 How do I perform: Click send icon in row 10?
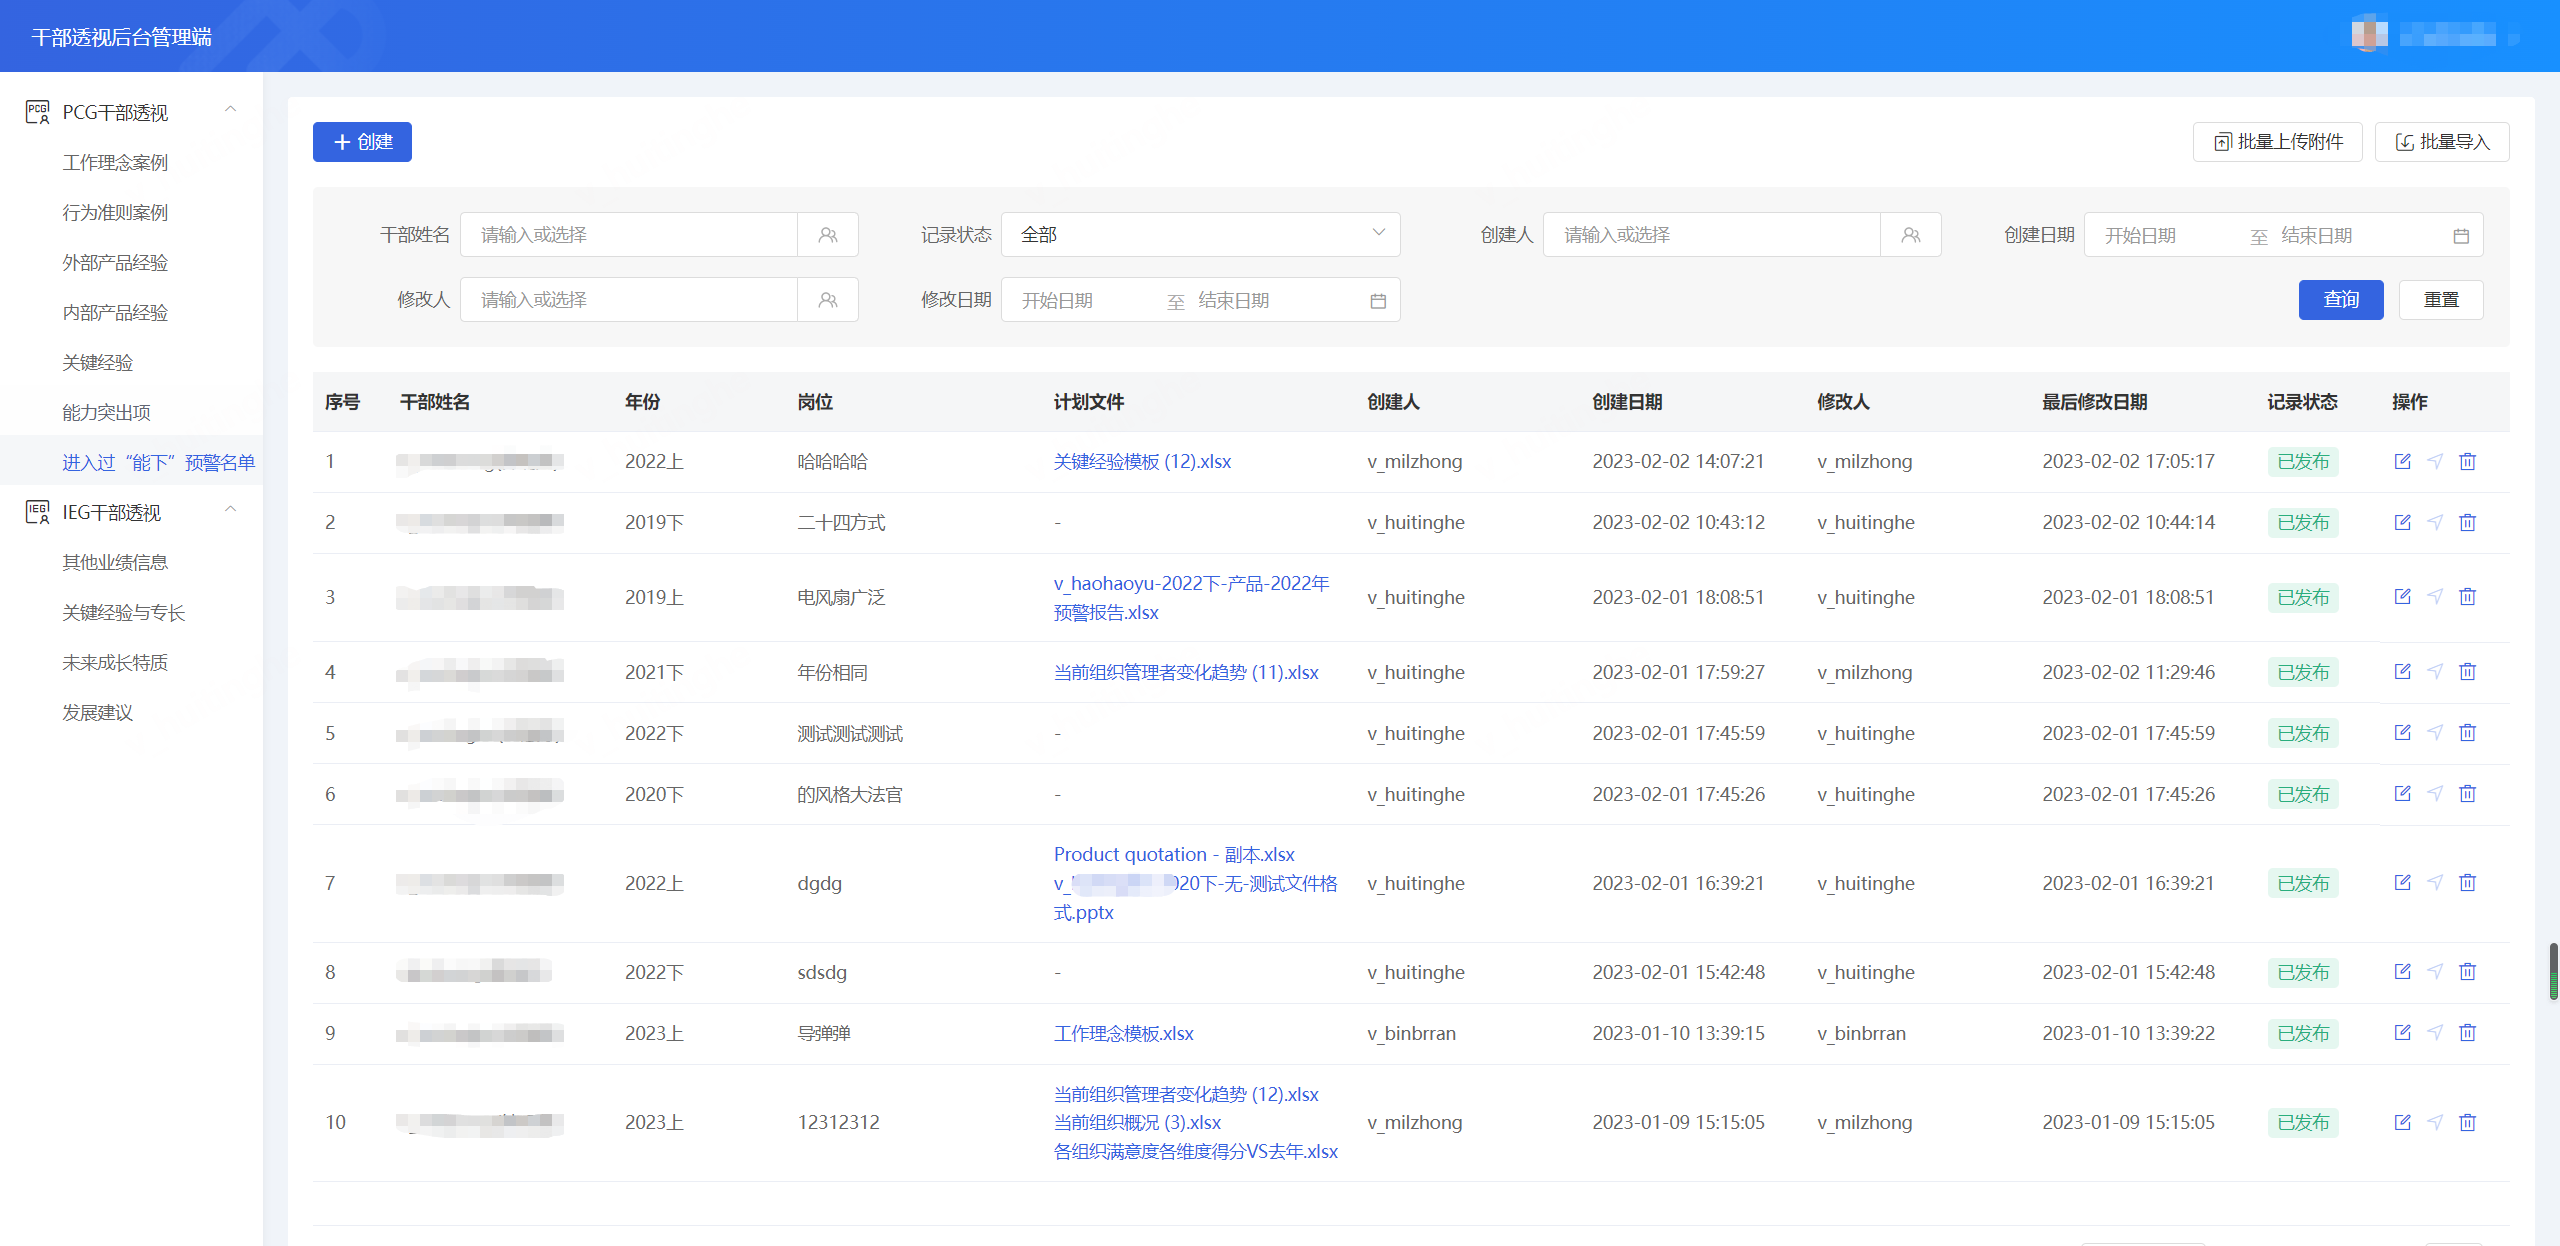click(x=2435, y=1122)
